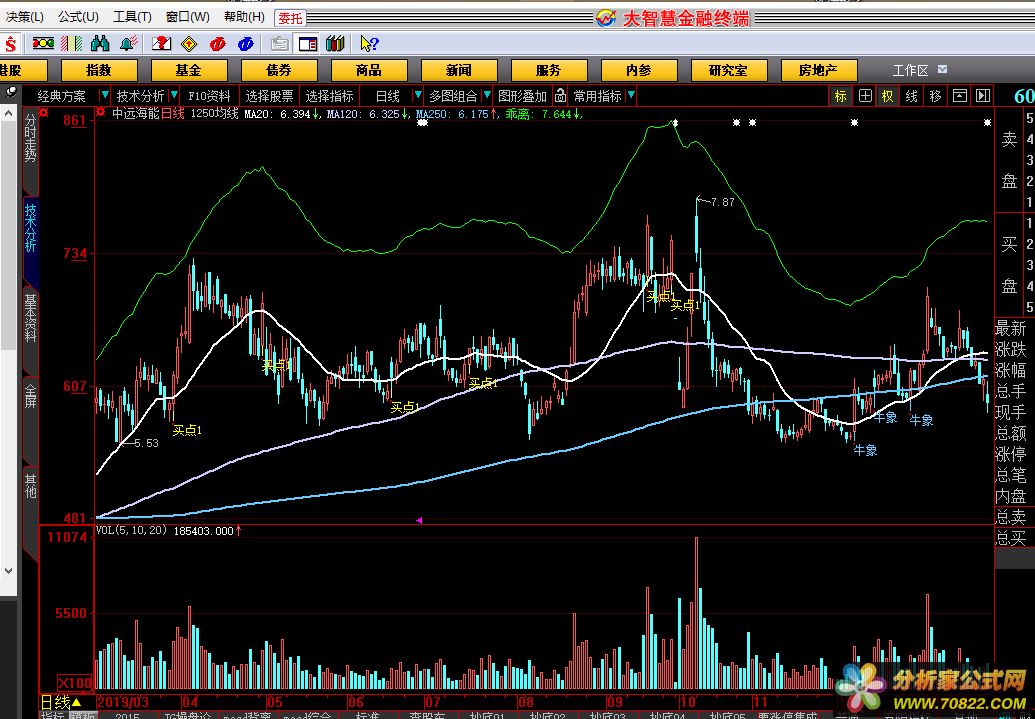Click the 大智慧 logo icon in title
This screenshot has height=719, width=1035.
click(605, 18)
